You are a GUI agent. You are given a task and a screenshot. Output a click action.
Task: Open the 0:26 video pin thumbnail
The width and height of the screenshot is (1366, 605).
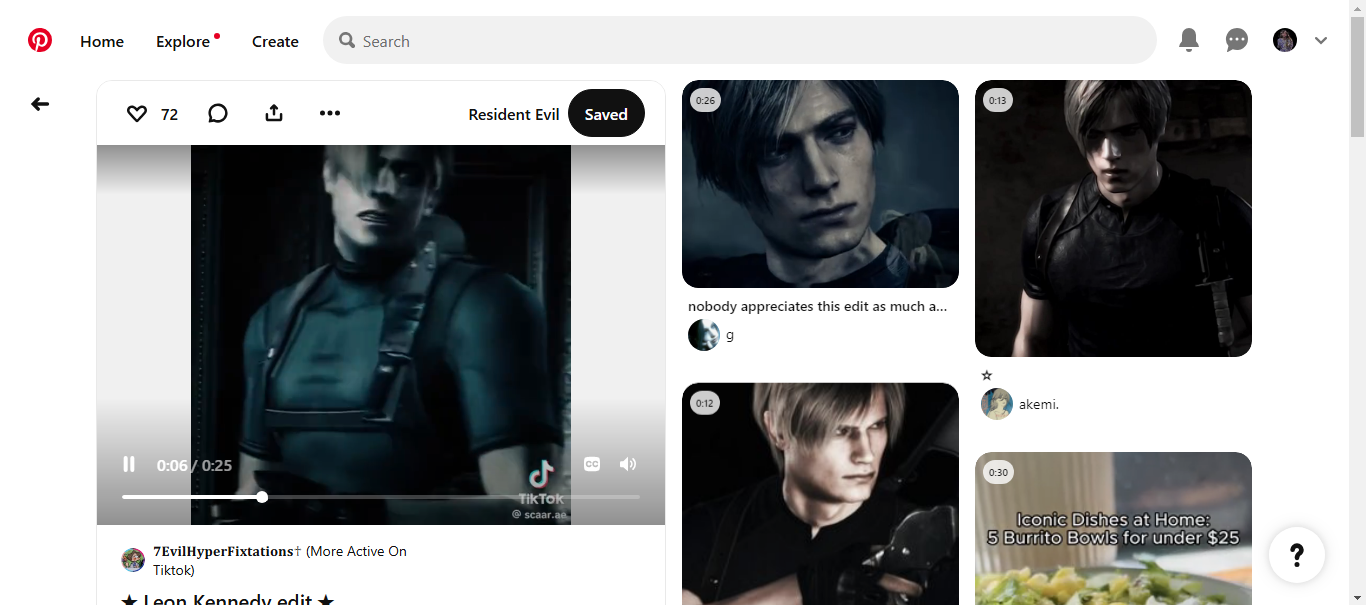click(820, 184)
